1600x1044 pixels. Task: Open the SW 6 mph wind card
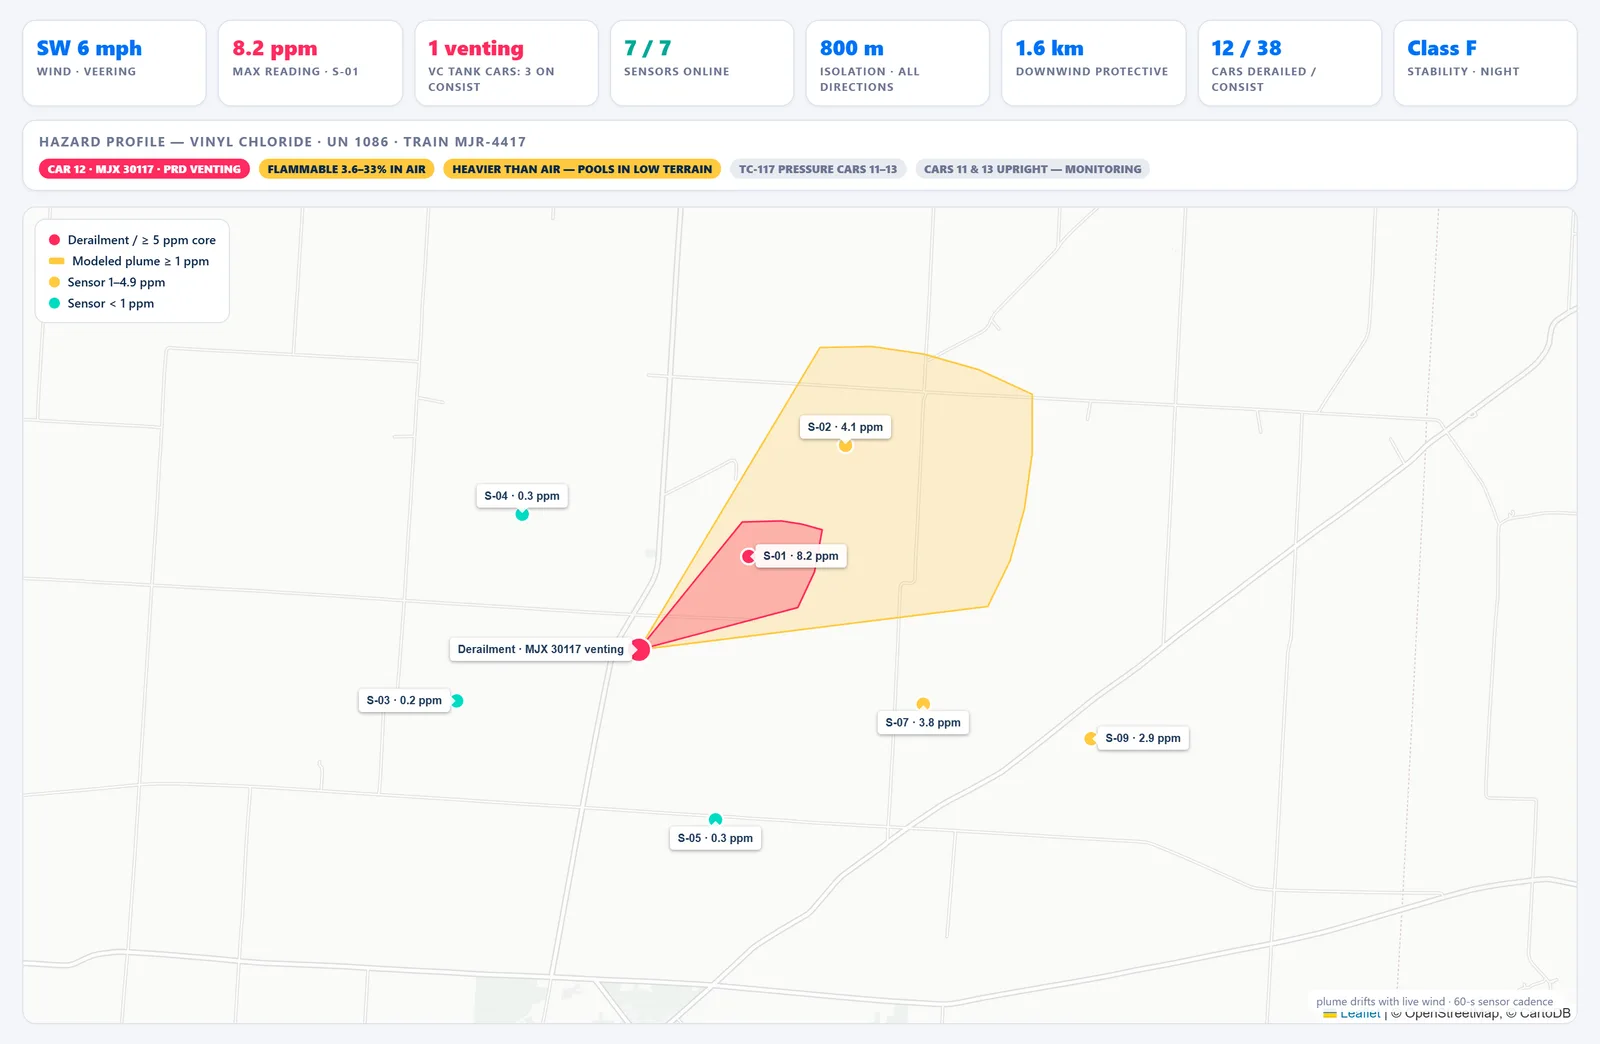point(114,63)
